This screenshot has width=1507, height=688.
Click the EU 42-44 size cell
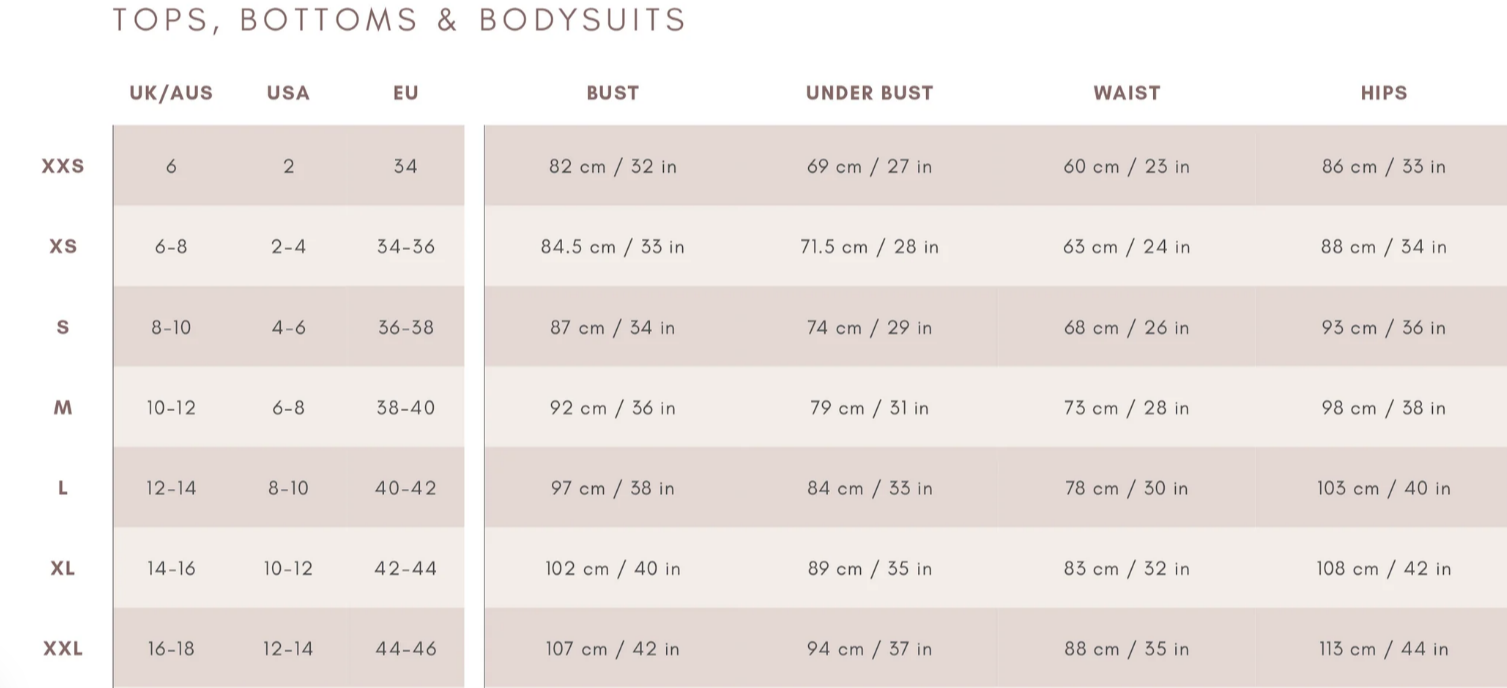405,569
